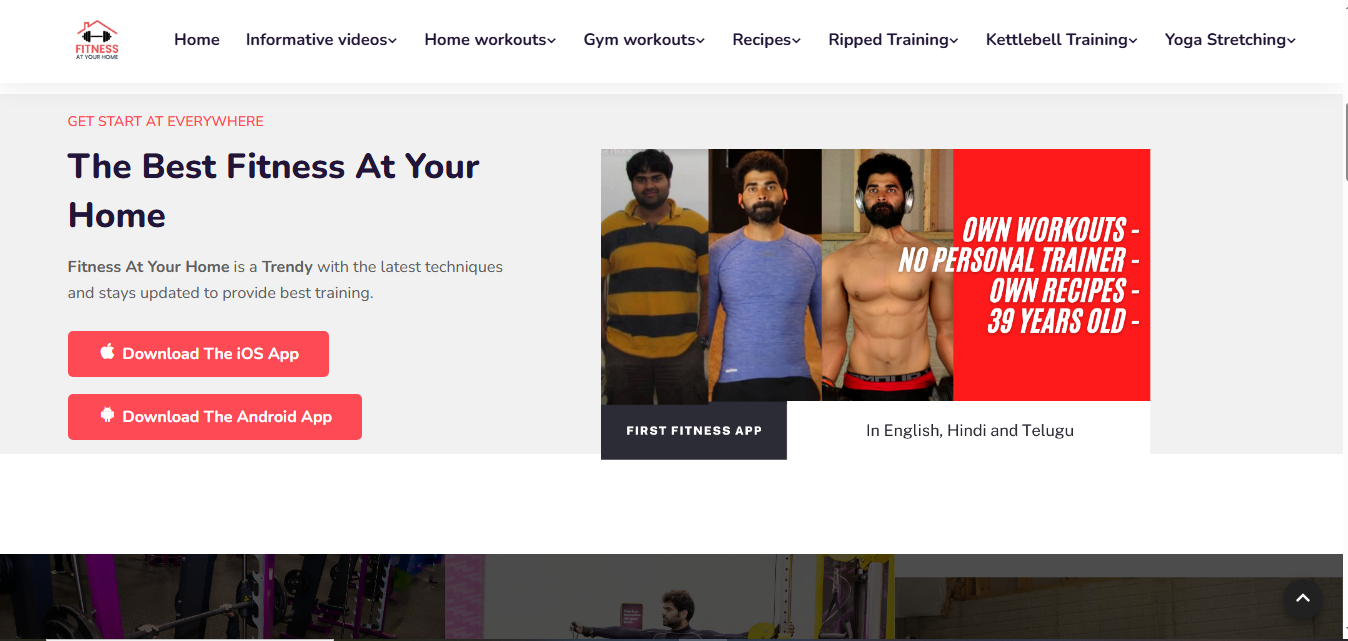Open the Recipes dropdown menu

[x=766, y=40]
